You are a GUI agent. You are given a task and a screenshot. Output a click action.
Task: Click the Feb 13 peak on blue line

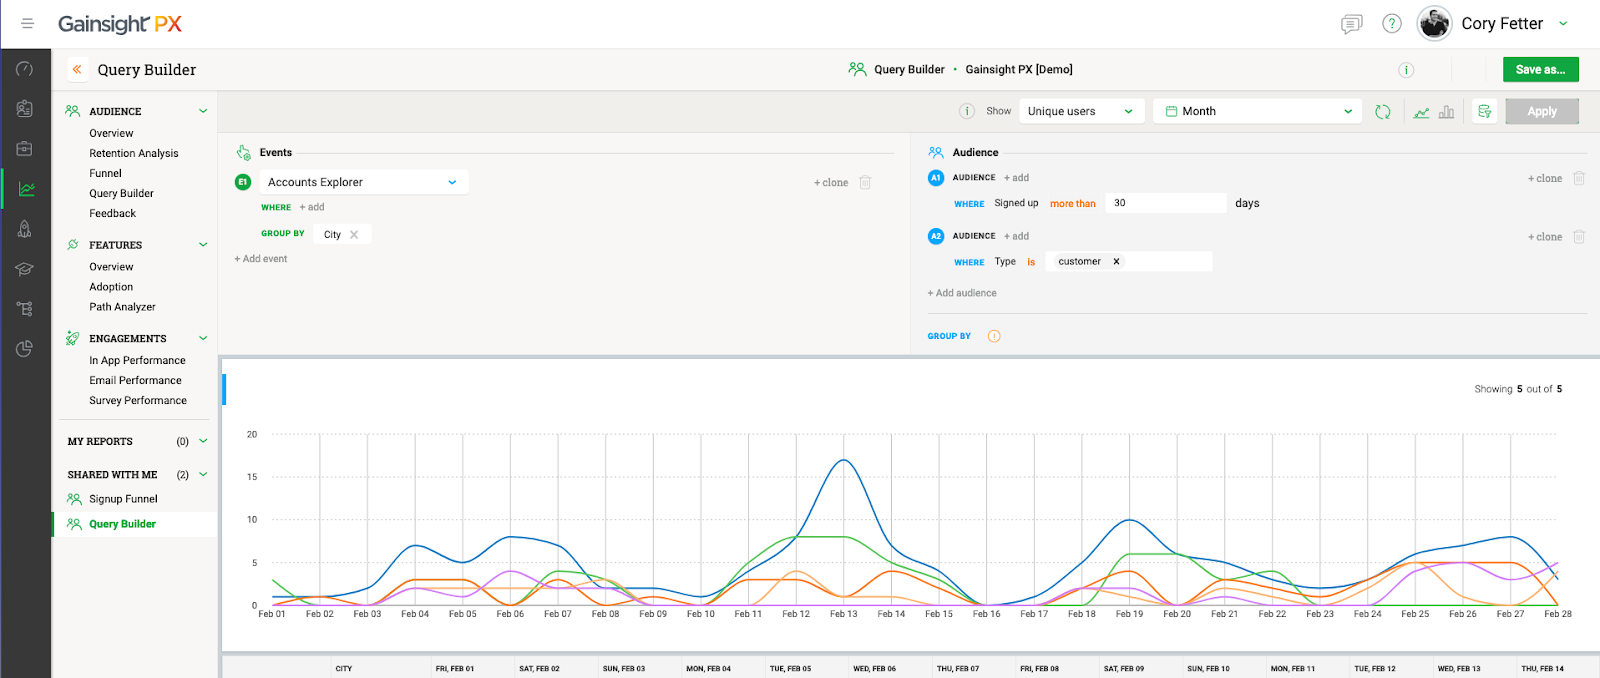point(844,461)
